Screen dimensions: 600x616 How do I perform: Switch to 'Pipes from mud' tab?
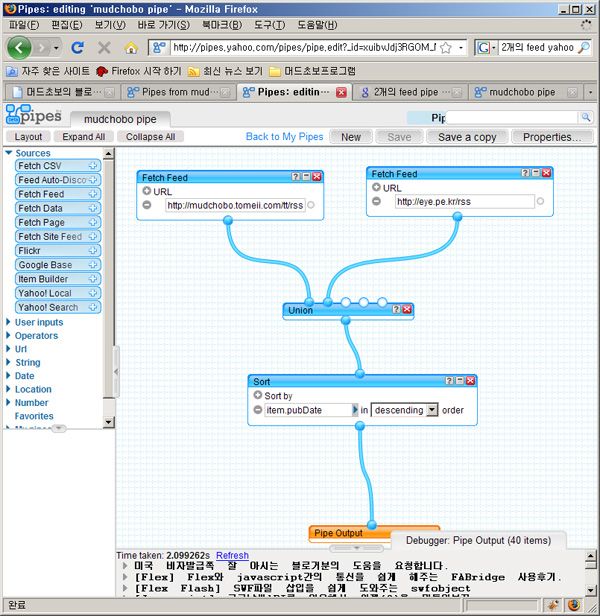(178, 92)
